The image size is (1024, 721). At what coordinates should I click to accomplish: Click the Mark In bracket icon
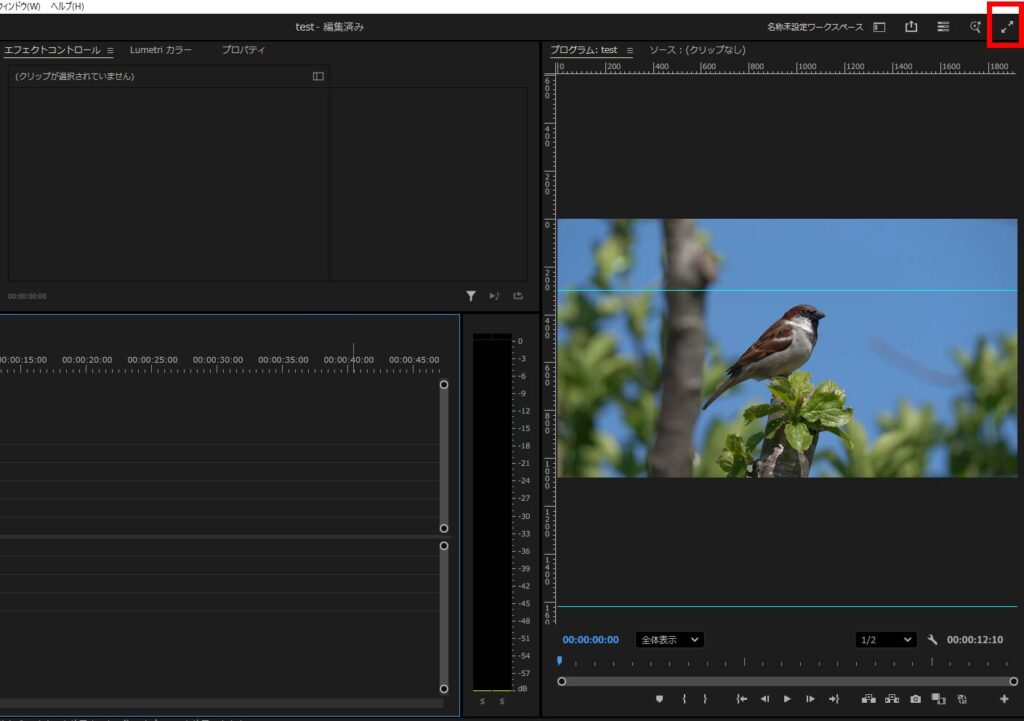684,699
